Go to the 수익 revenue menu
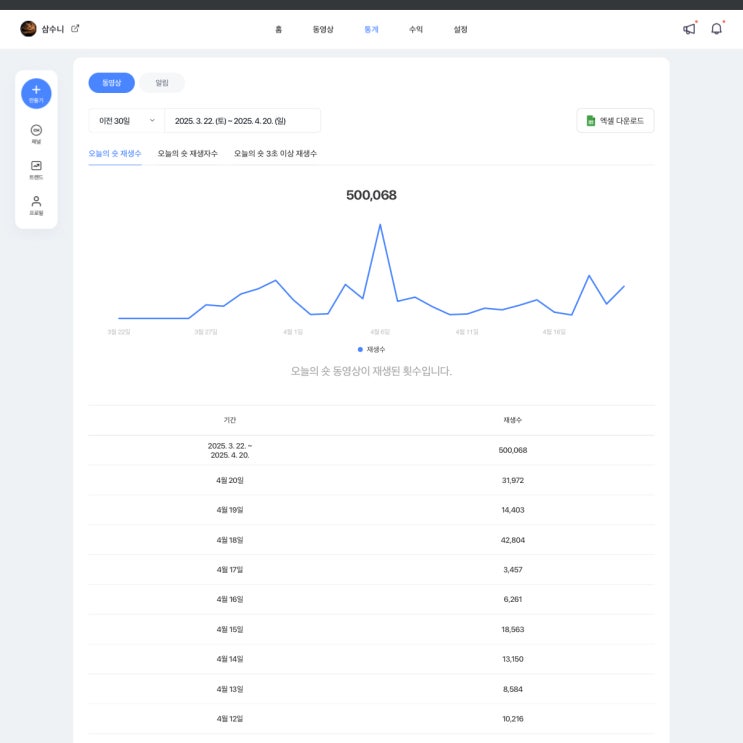 (x=416, y=29)
